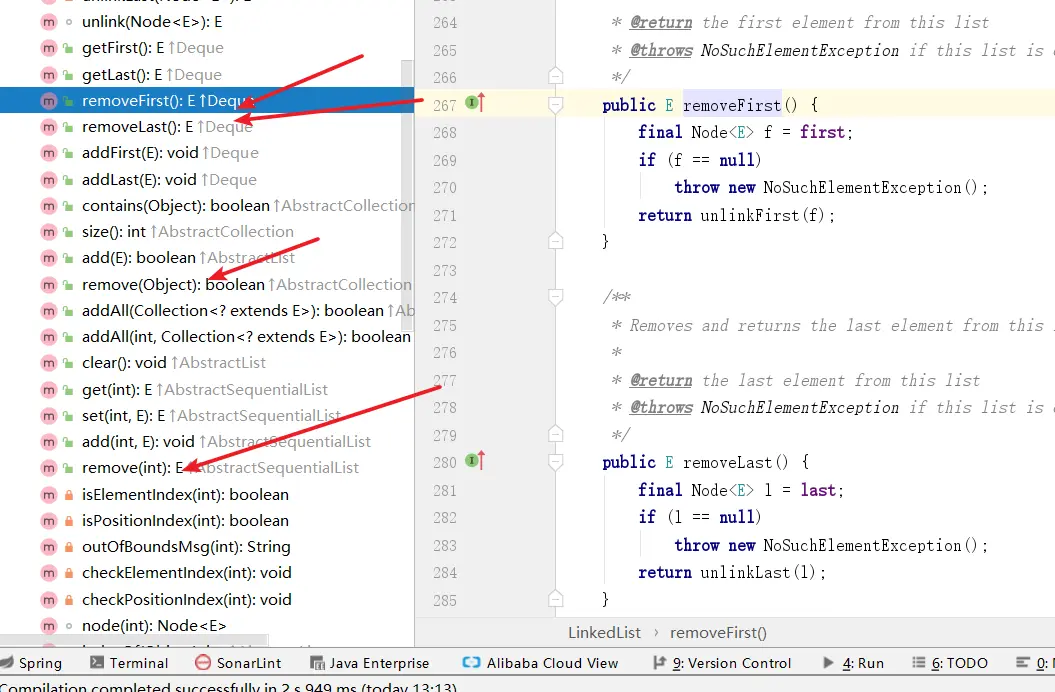Click fold end marker on line 272
Screen dimensions: 1055x692
click(x=556, y=240)
